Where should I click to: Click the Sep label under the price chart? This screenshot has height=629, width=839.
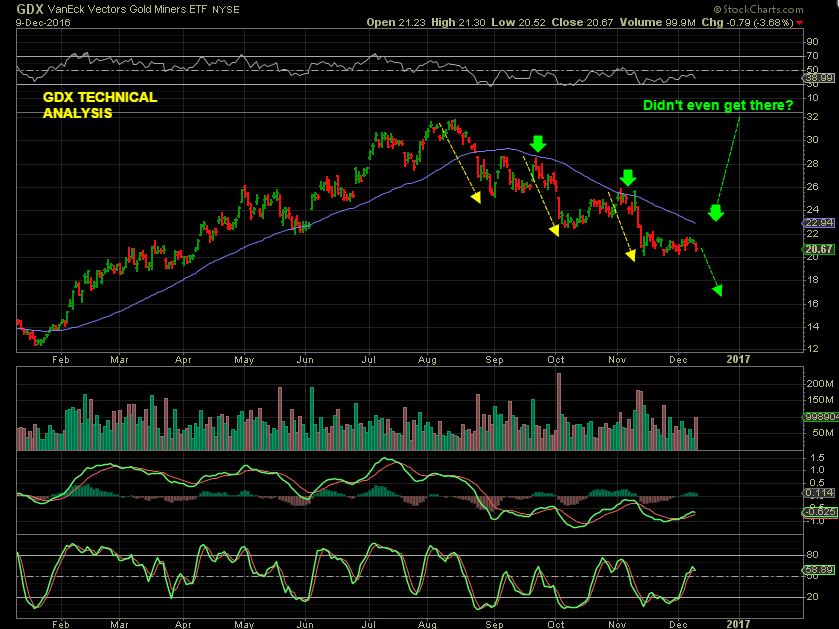click(494, 359)
